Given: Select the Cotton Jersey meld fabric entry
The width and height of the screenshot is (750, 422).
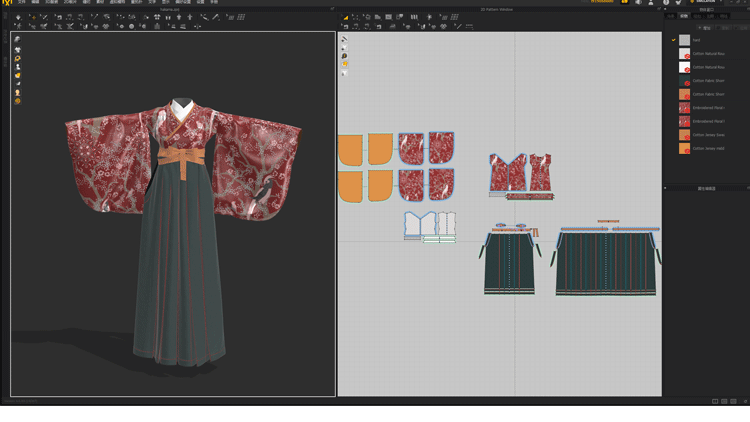Looking at the screenshot, I should pyautogui.click(x=708, y=148).
